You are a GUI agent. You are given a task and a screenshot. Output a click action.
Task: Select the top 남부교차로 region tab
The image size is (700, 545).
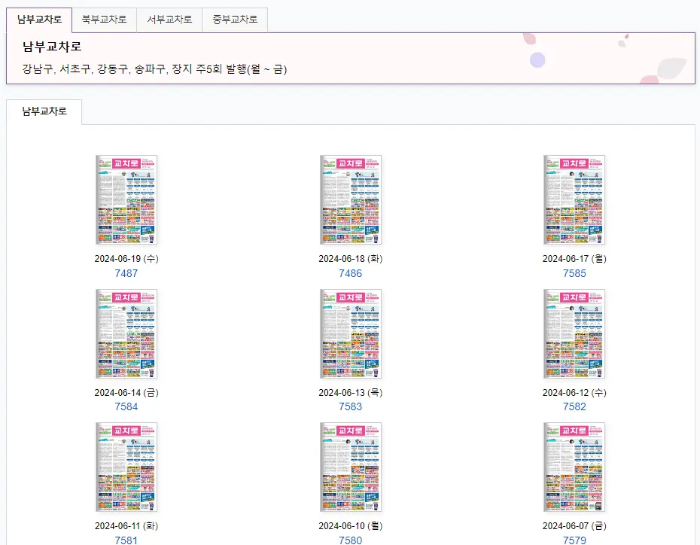tap(39, 20)
